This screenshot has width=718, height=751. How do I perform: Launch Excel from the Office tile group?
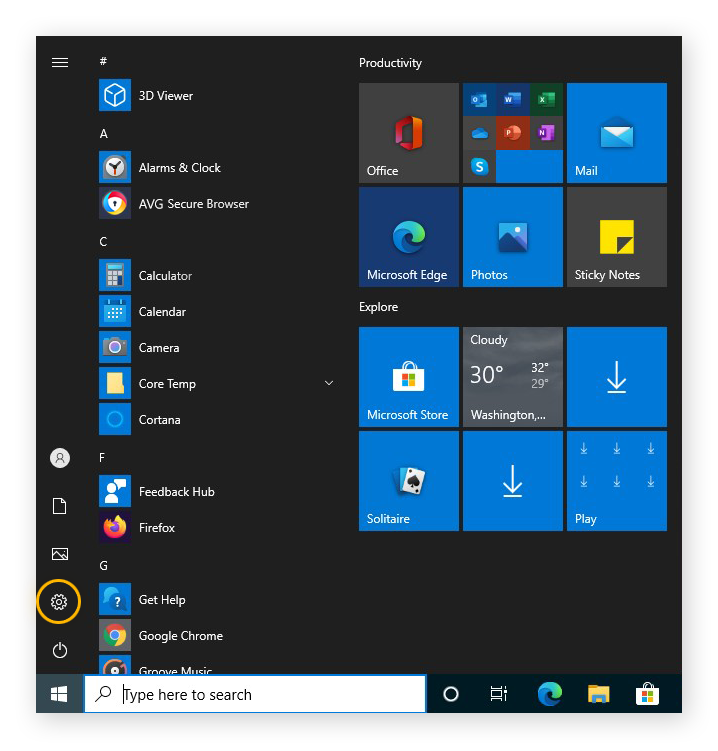point(546,100)
